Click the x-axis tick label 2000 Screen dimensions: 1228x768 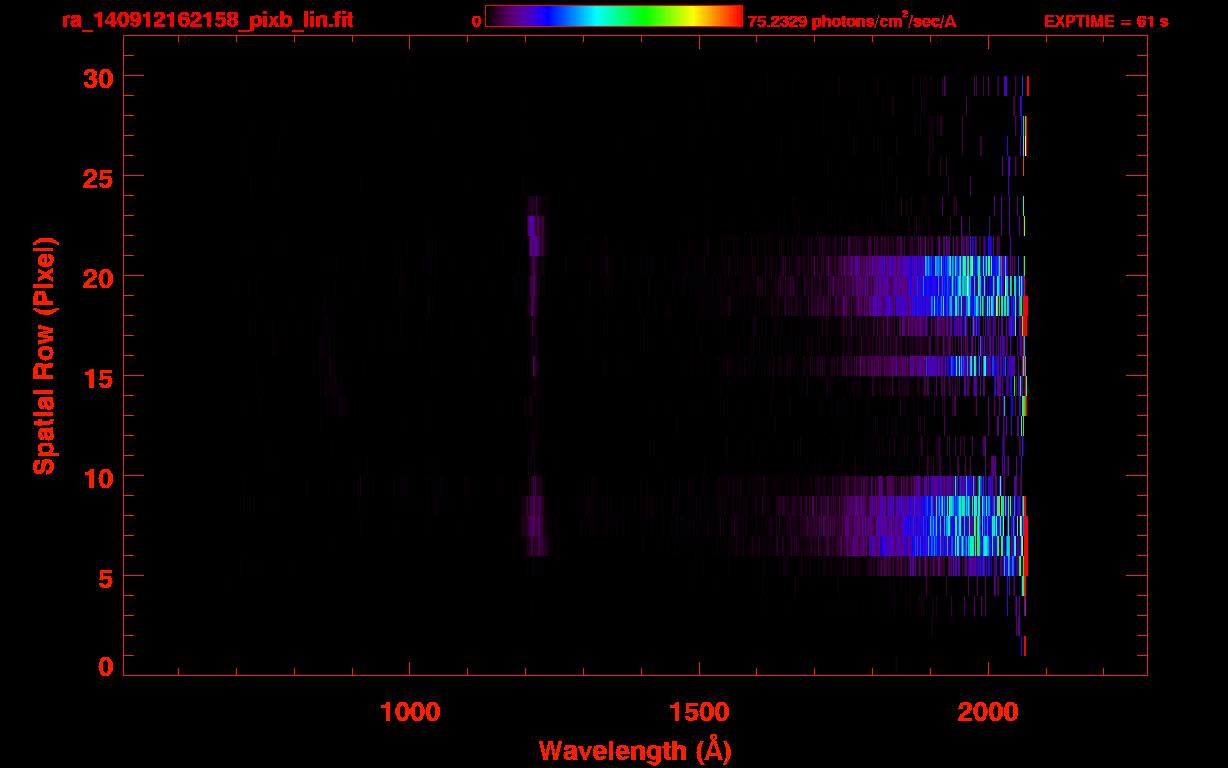[988, 713]
